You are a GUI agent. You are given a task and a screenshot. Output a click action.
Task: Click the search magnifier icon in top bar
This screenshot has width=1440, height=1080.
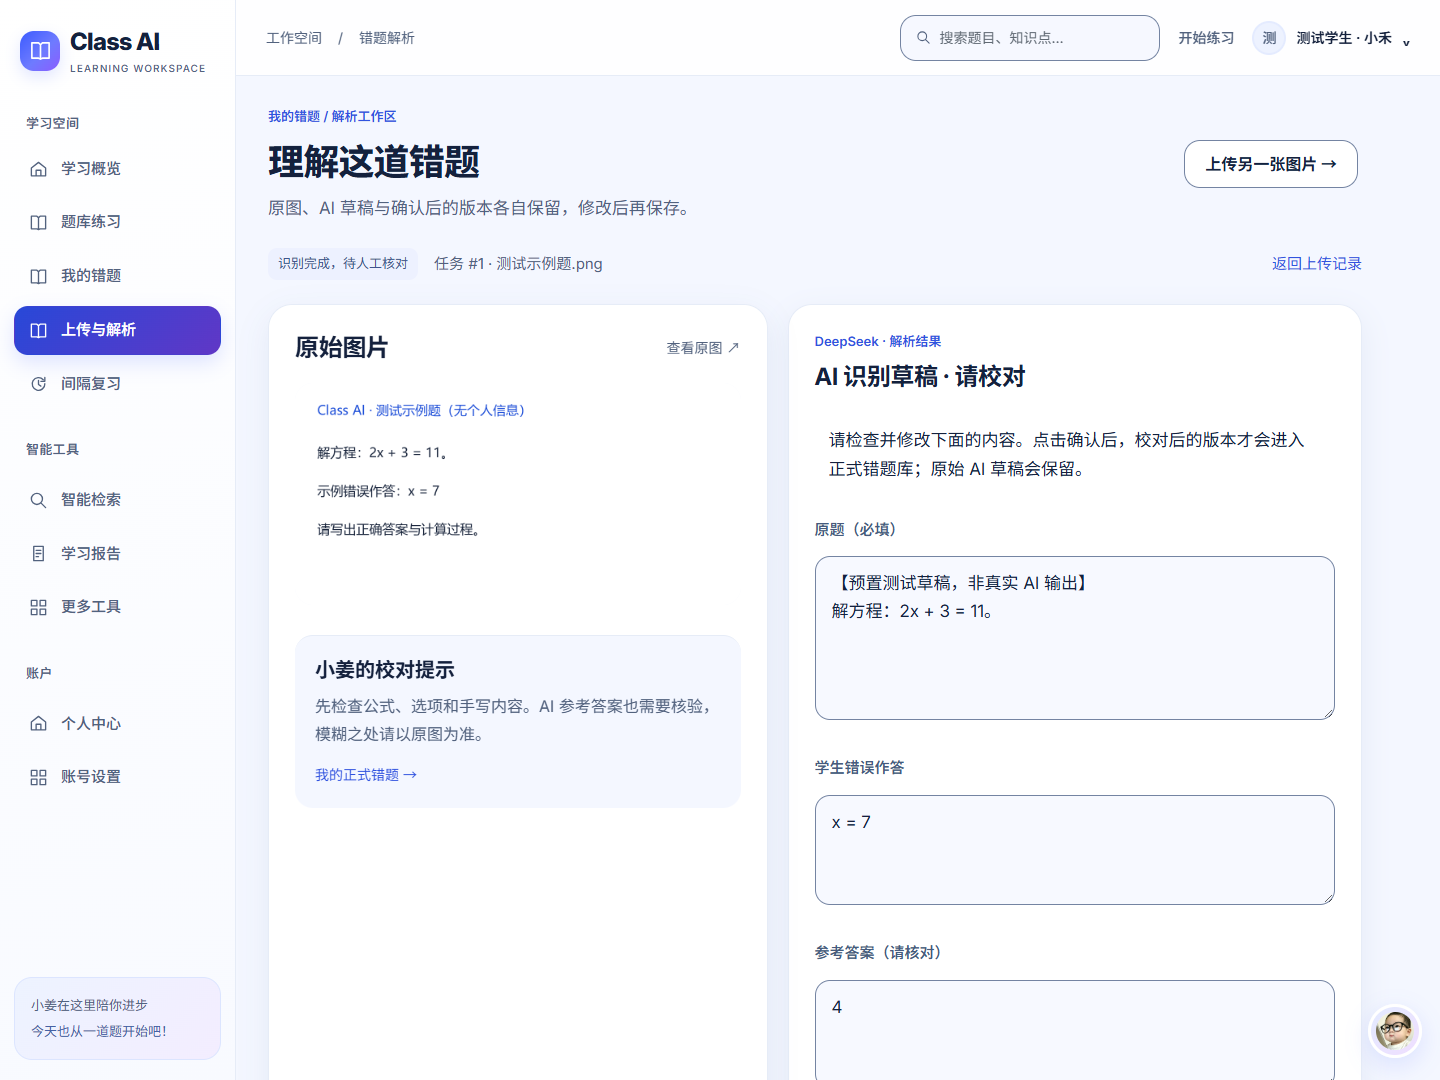pos(923,38)
